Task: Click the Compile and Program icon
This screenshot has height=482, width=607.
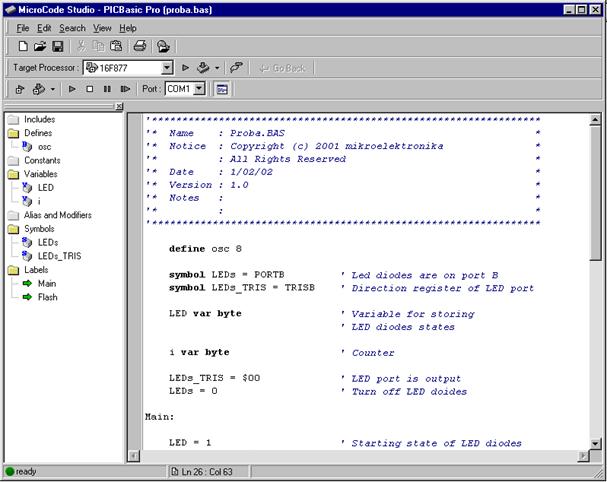Action: [x=203, y=68]
